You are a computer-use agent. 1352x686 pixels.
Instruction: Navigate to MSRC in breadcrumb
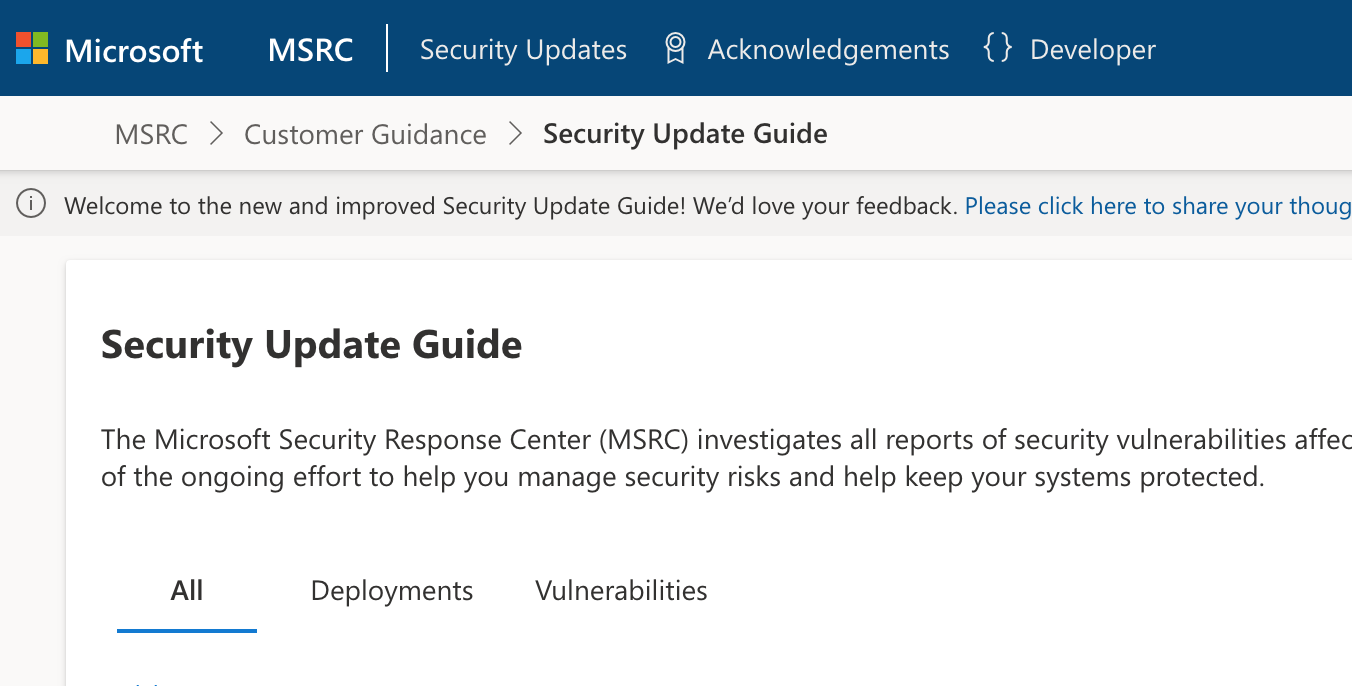[x=151, y=134]
